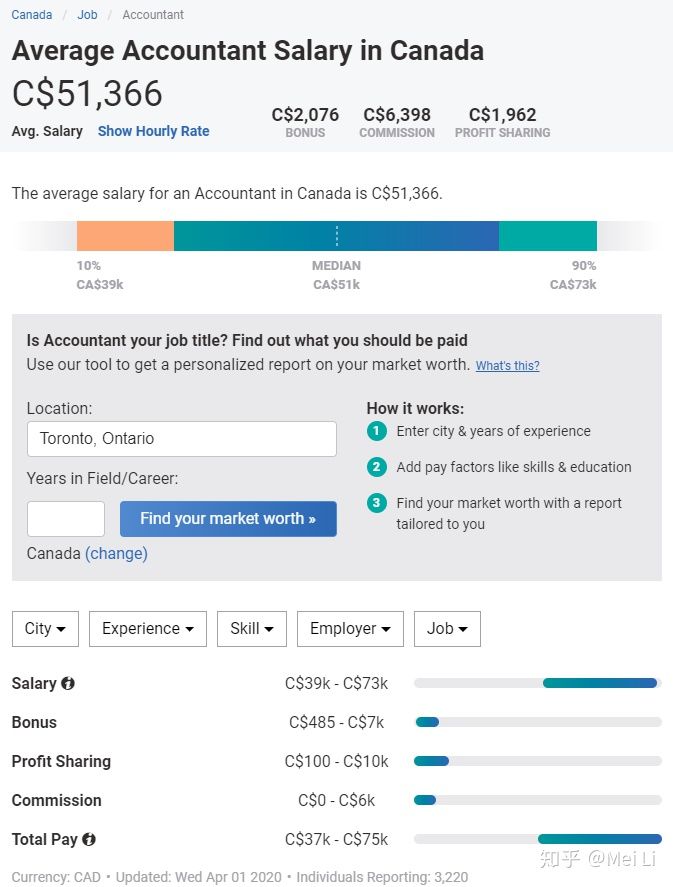Viewport: 673px width, 887px height.
Task: Click the Salary range bar C$39k - C$73k
Action: tap(599, 684)
